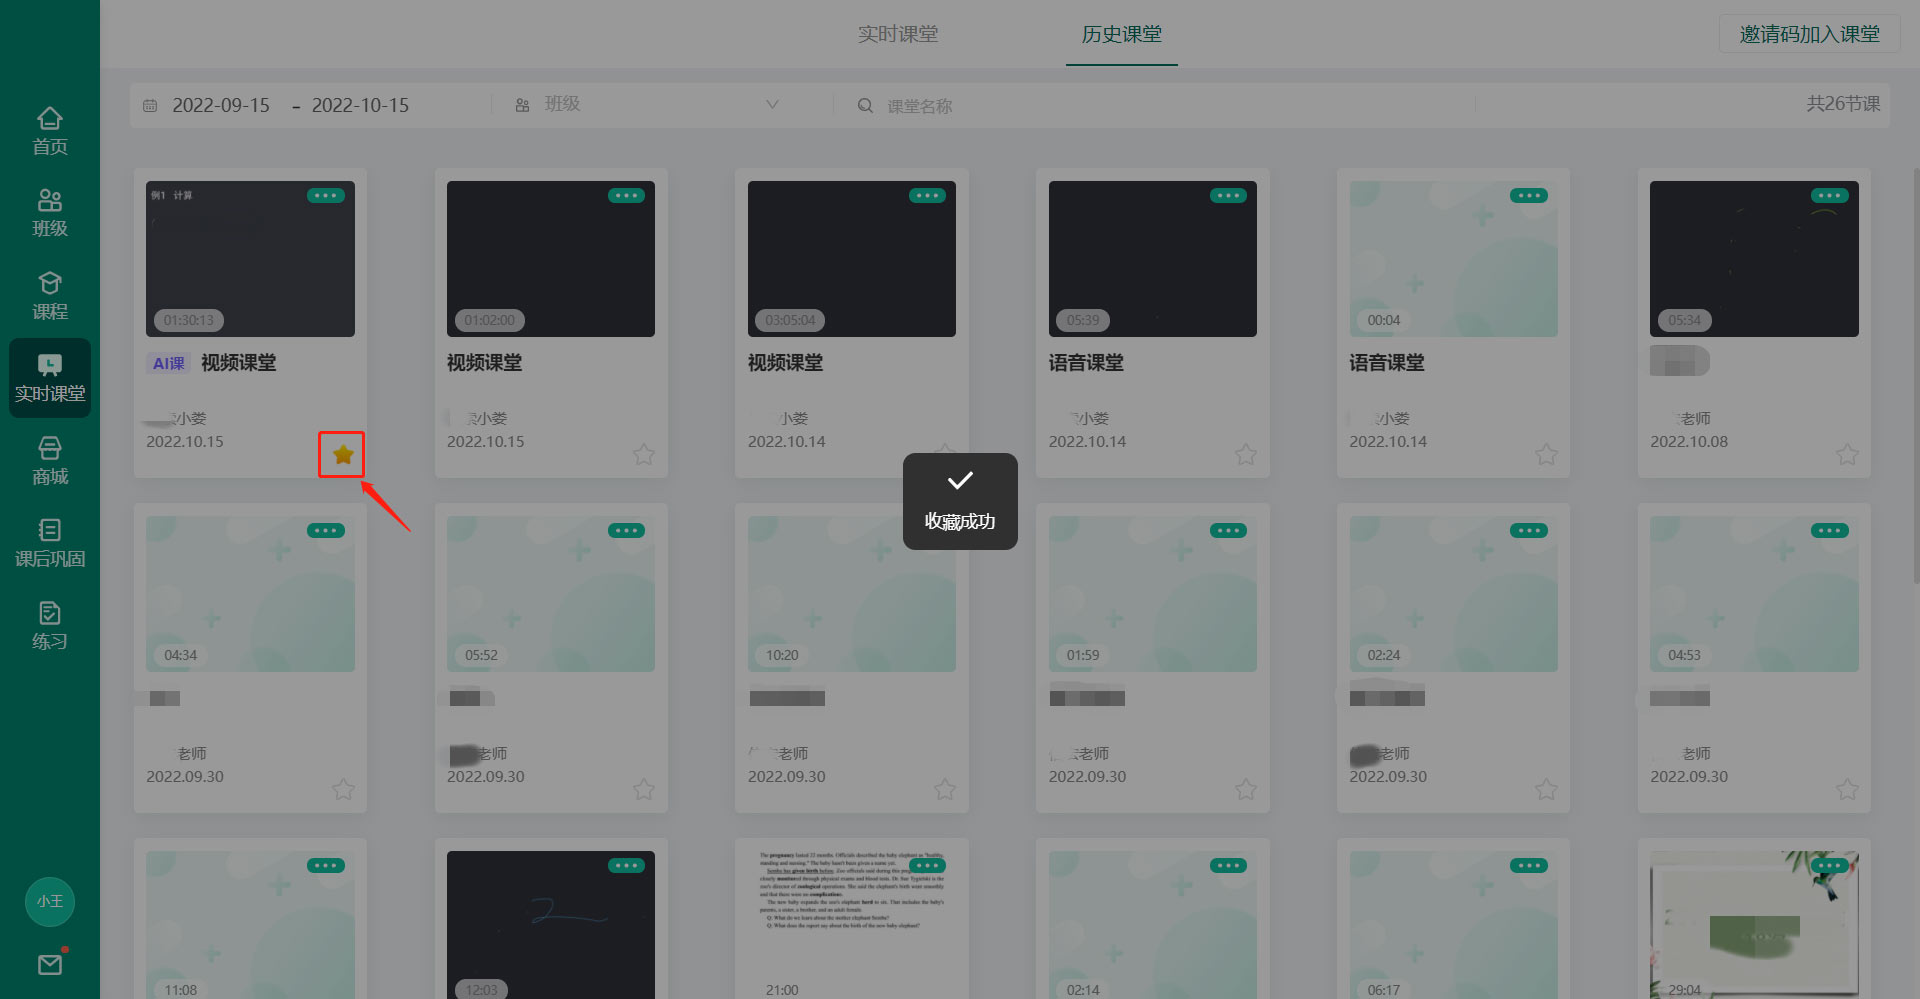The image size is (1920, 999).
Task: Click the 邀请码加入课堂 button
Action: tap(1809, 33)
